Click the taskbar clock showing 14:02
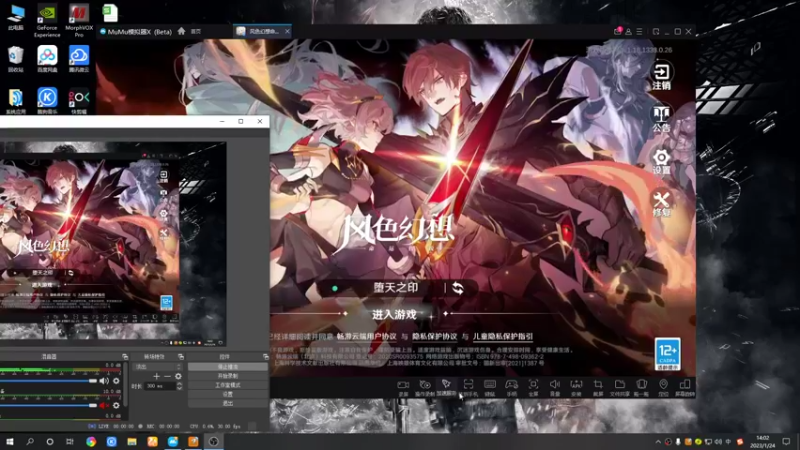Viewport: 800px width, 450px height. point(762,441)
